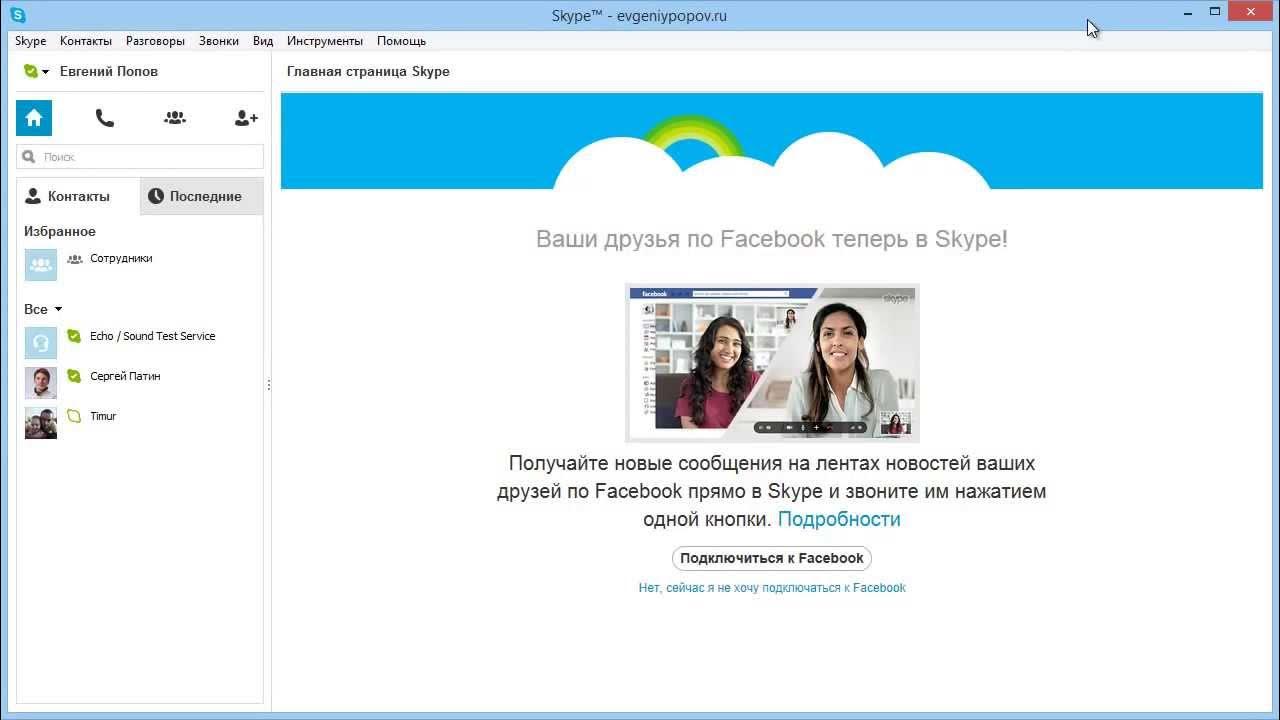Click group icon beside Сотрудники label
Screen dimensions: 1280x720
74,258
